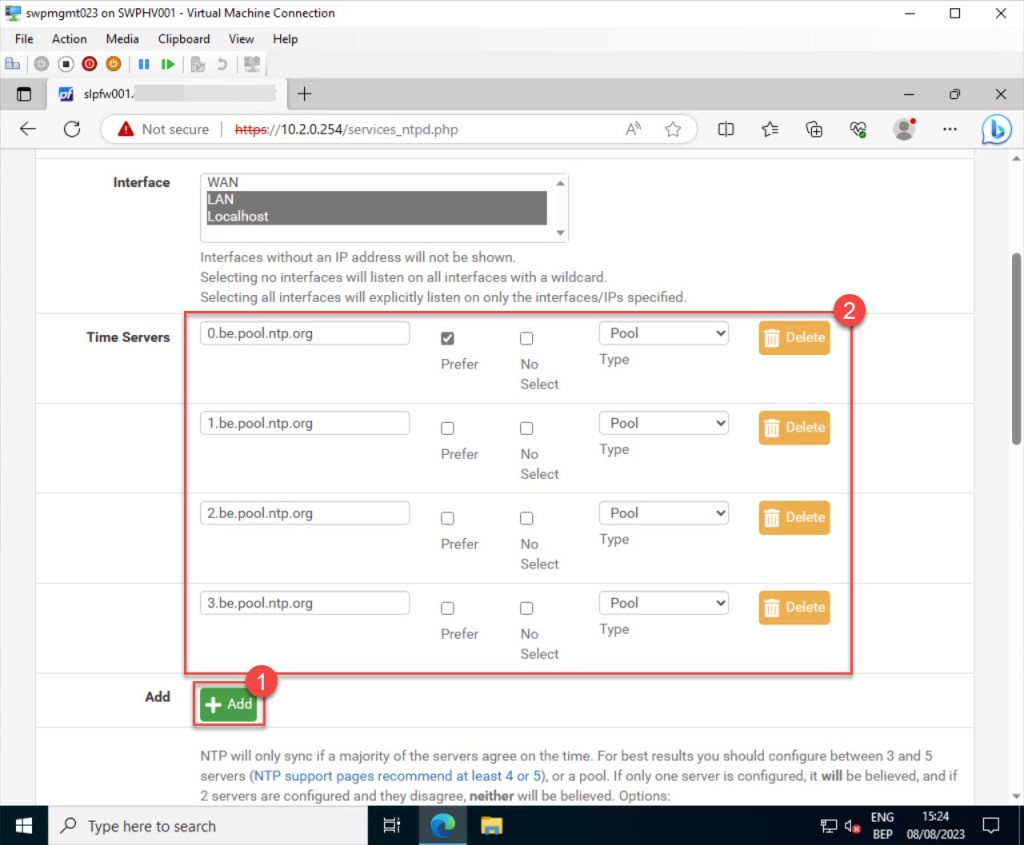The width and height of the screenshot is (1024, 845).
Task: Click the green Add button
Action: 229,704
